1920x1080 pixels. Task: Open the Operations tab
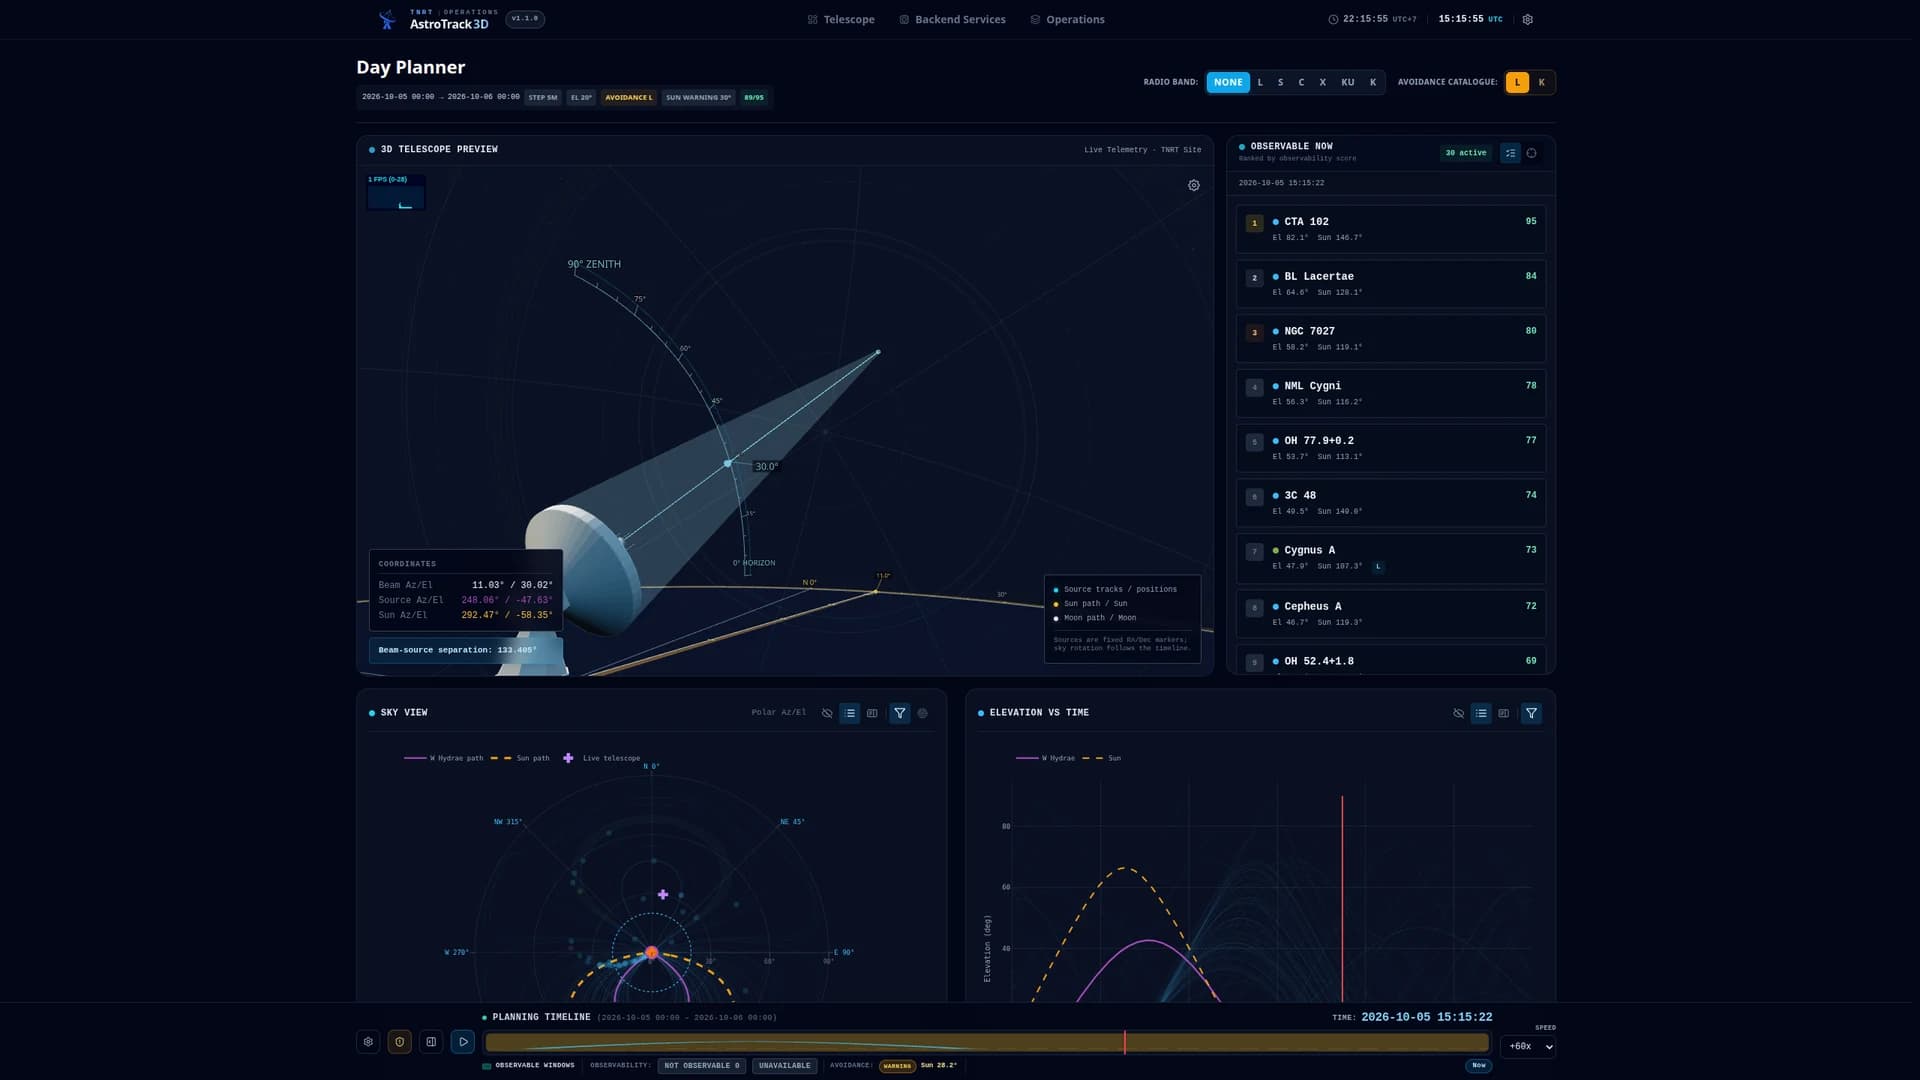pyautogui.click(x=1067, y=19)
